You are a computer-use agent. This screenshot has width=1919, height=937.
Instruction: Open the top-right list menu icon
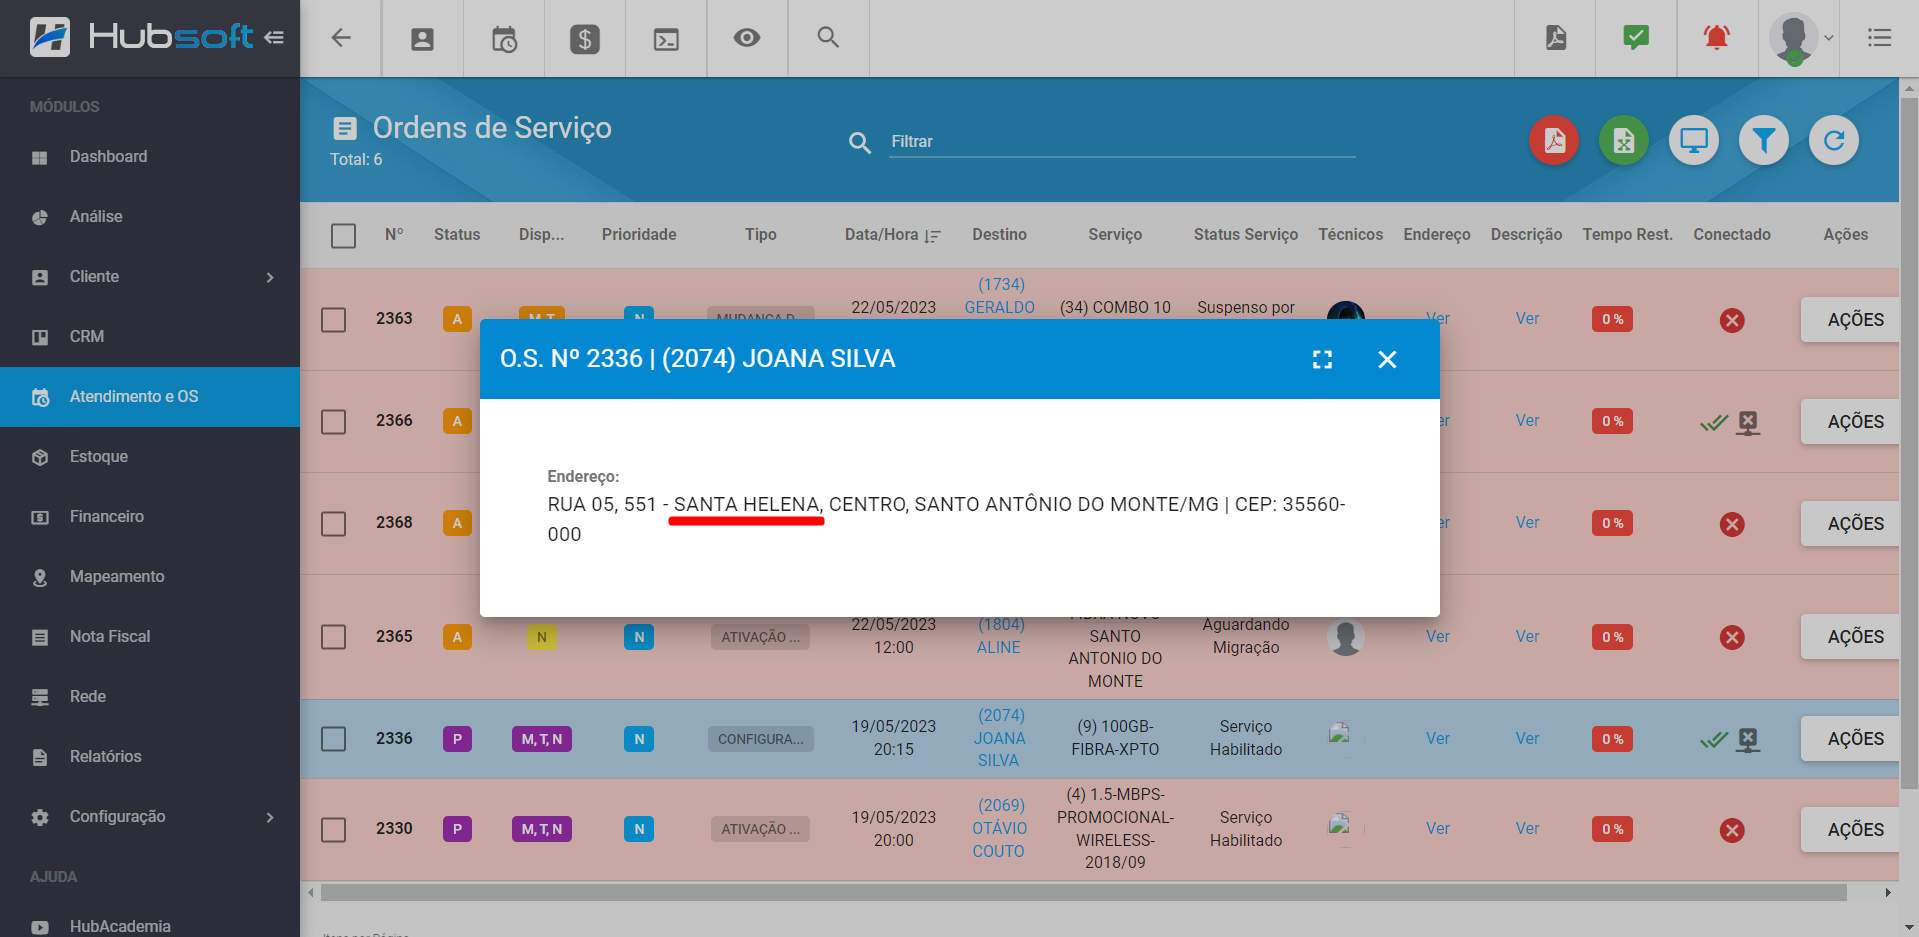[x=1880, y=38]
